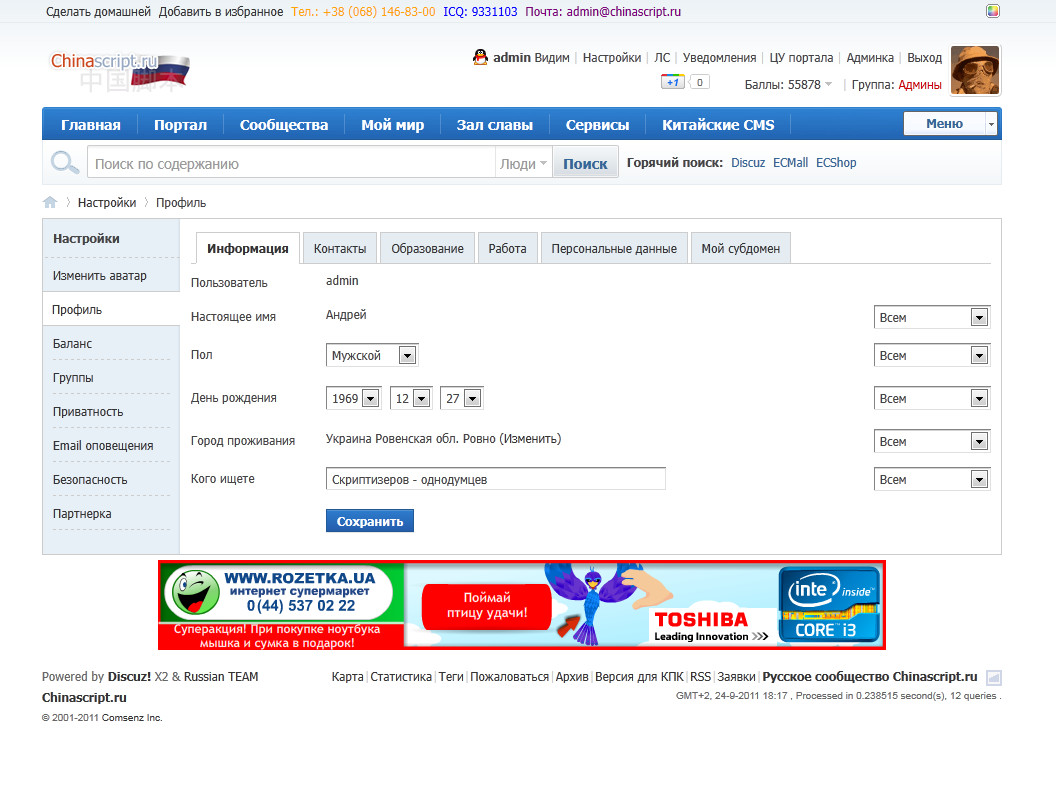Open the Уведомления link
1056x785 pixels.
(719, 58)
